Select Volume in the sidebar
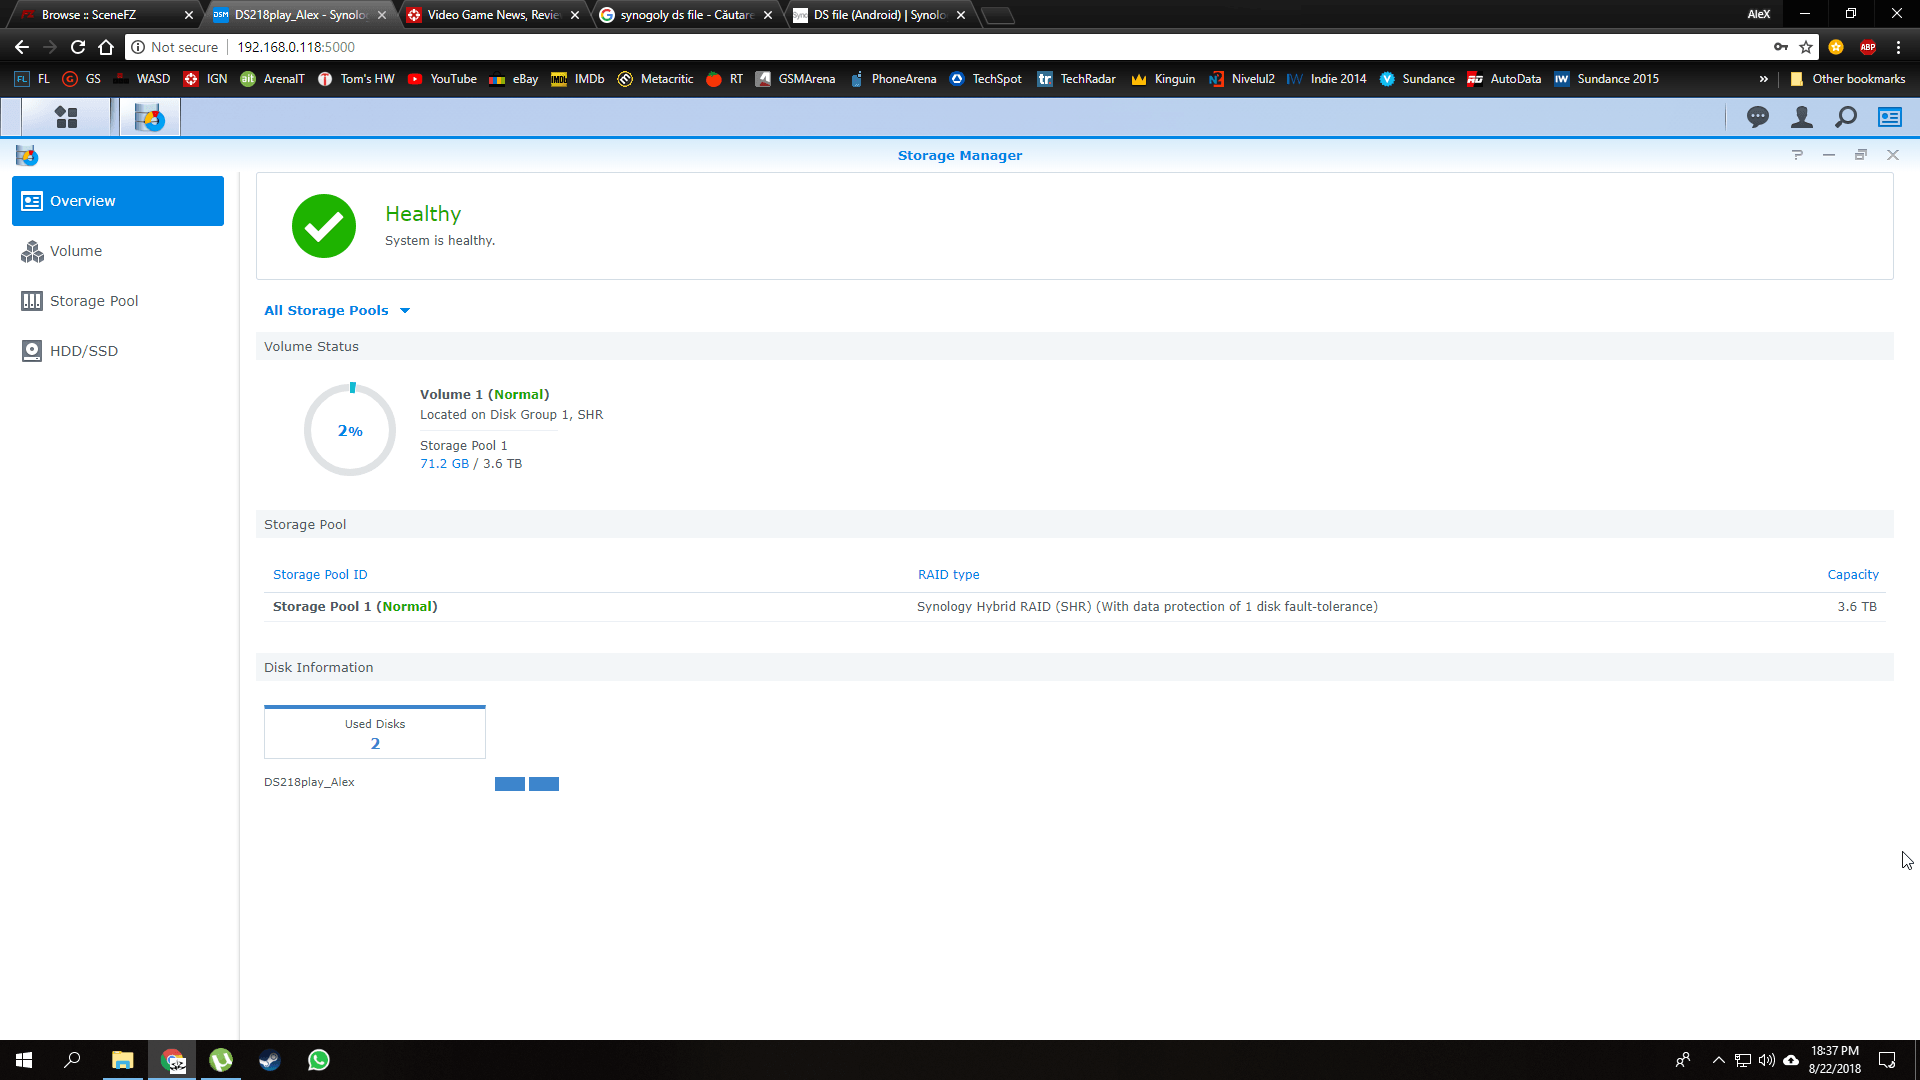The image size is (1920, 1080). (x=76, y=251)
